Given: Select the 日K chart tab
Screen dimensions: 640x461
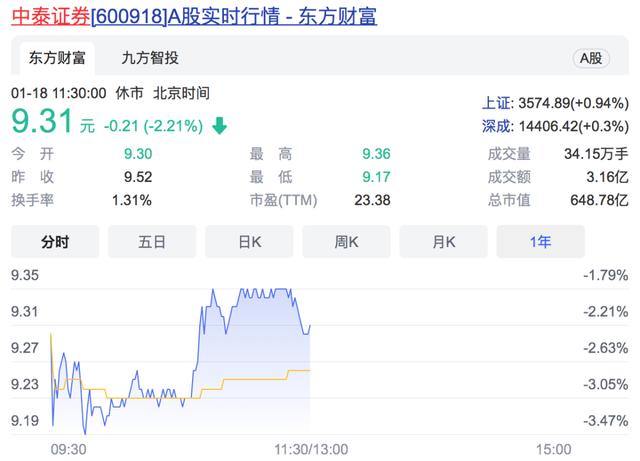Looking at the screenshot, I should [249, 242].
